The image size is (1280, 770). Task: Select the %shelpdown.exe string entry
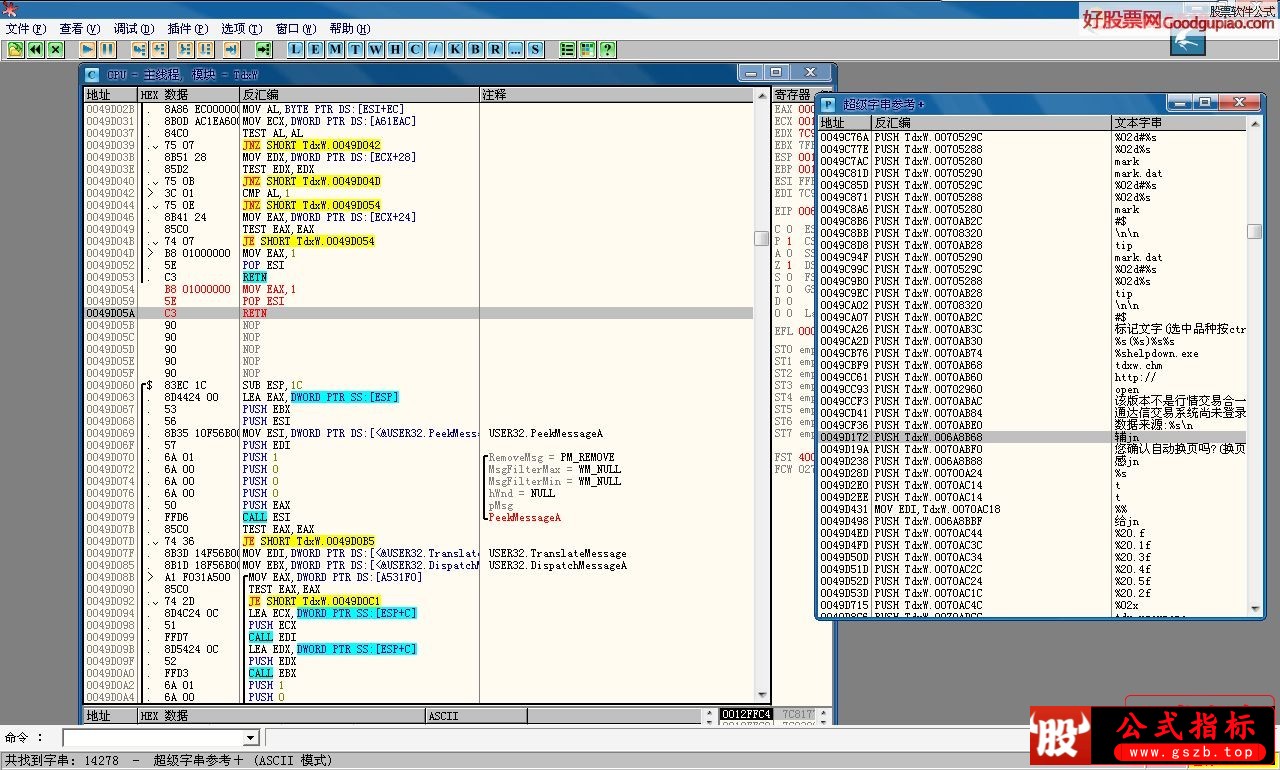tap(1156, 353)
